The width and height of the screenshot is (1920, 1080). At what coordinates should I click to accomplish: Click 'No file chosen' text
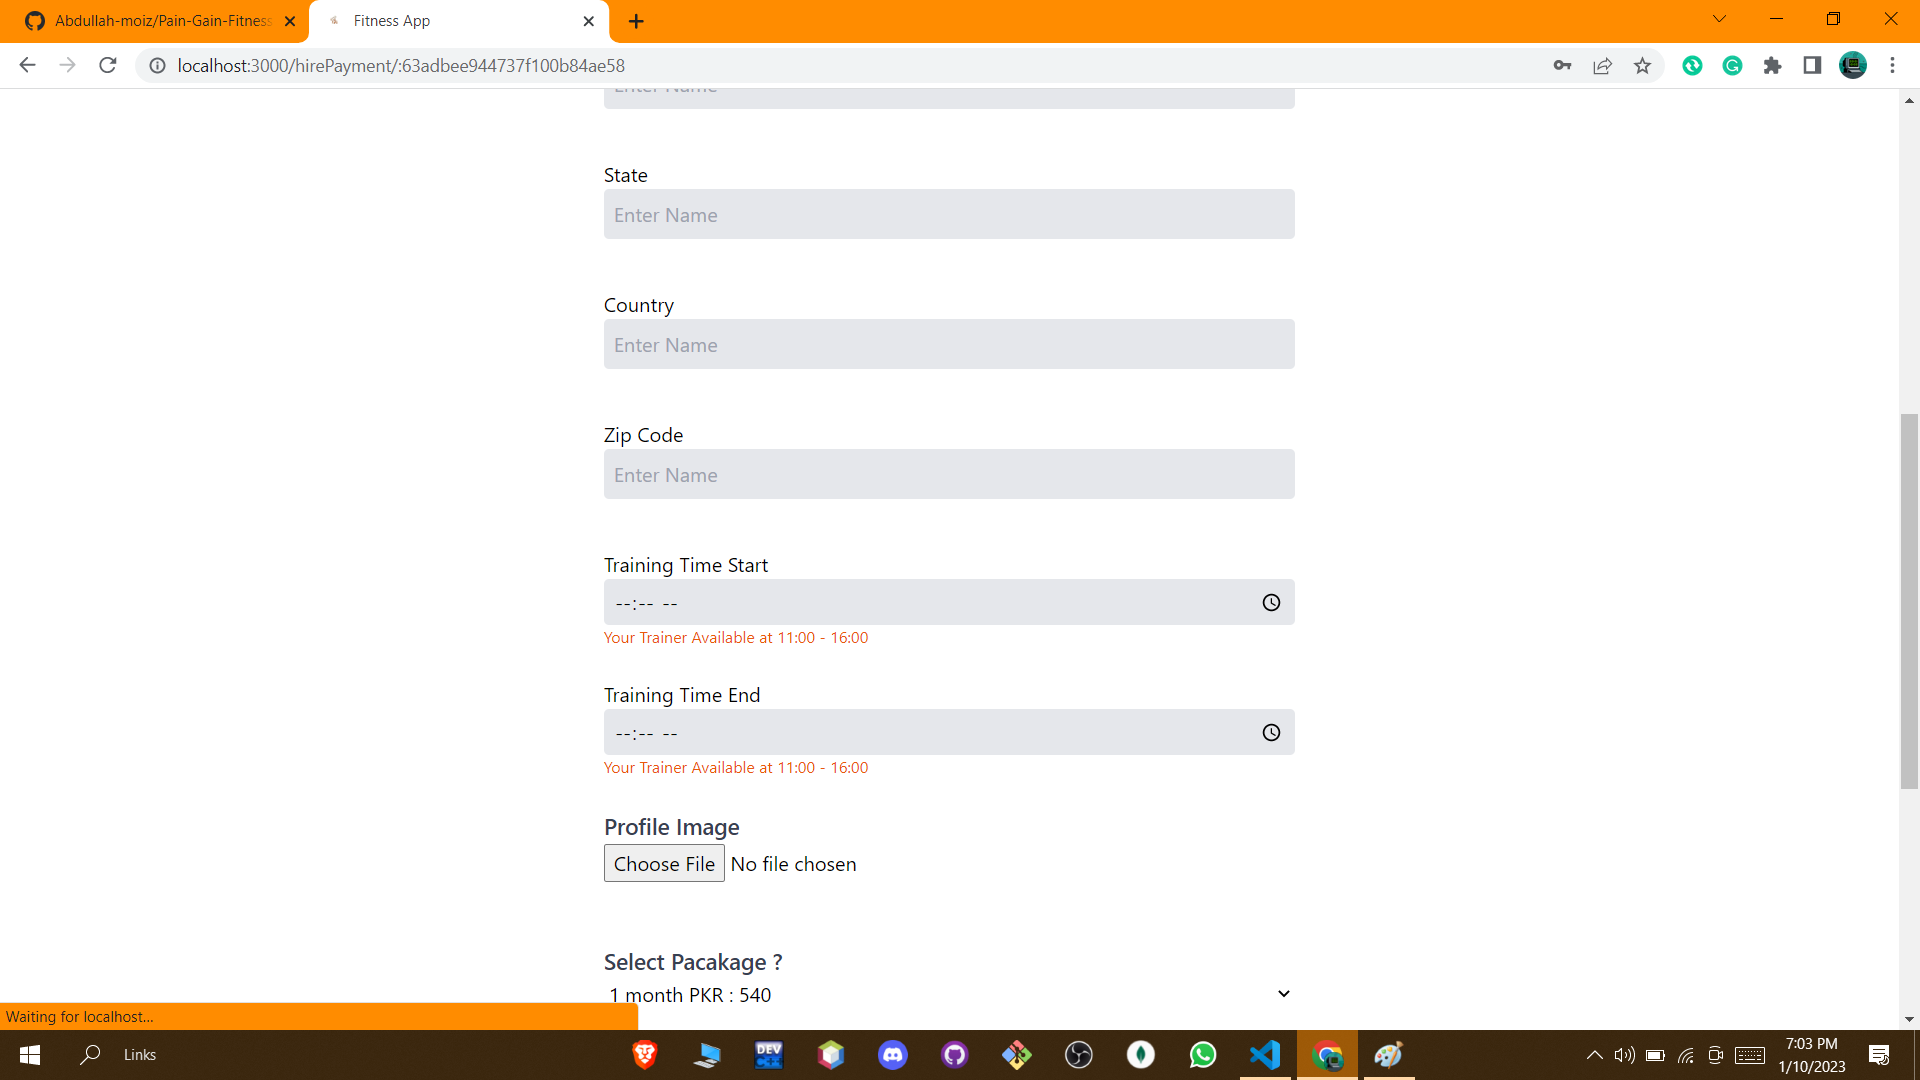(793, 864)
